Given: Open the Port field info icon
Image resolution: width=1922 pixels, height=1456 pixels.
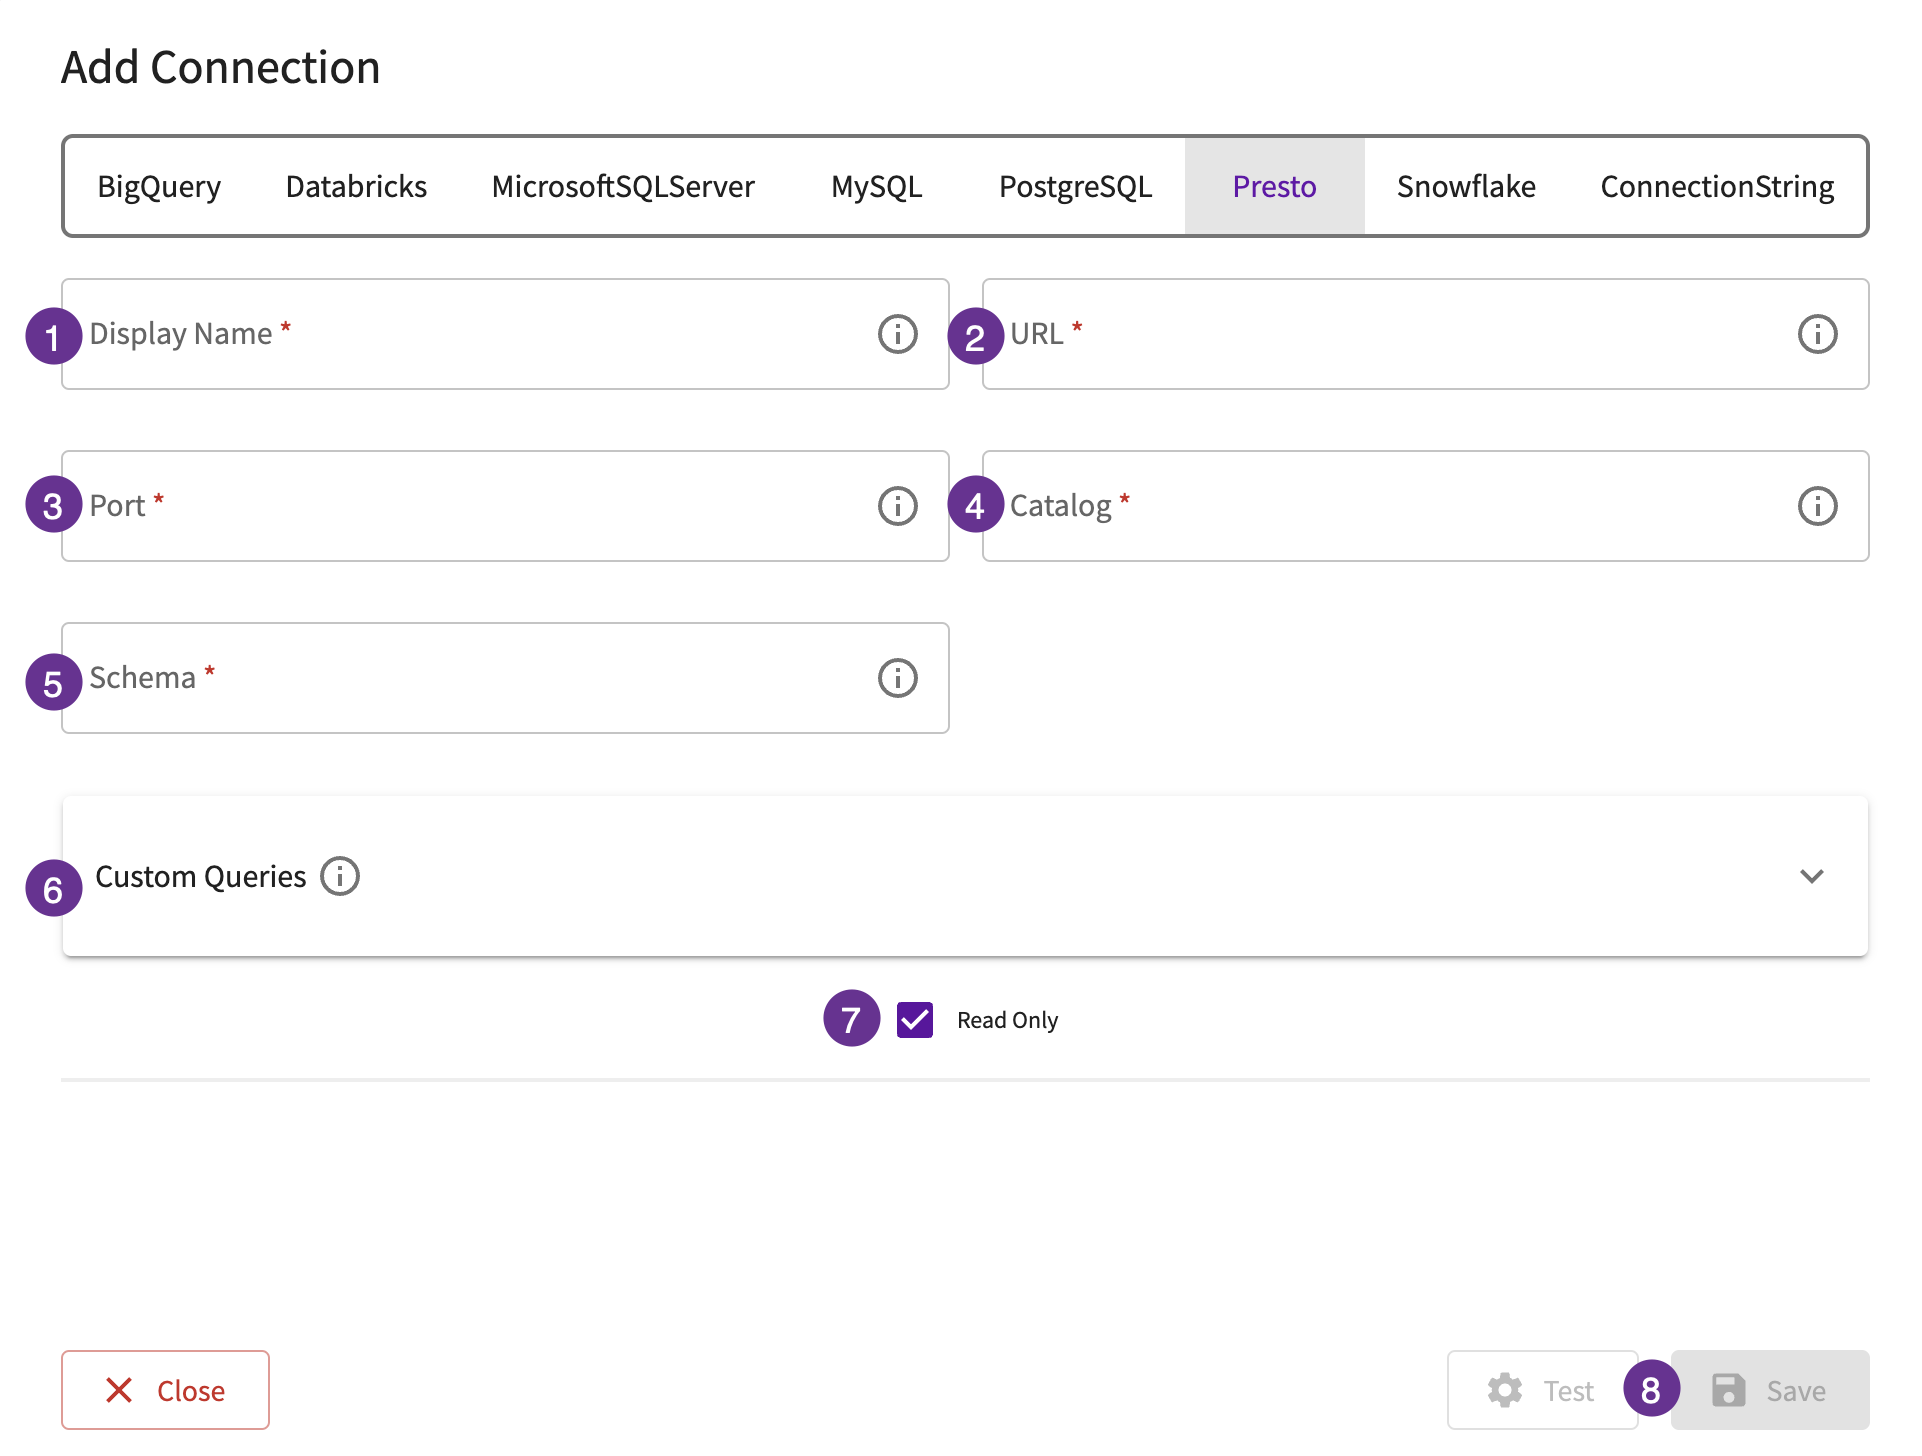Looking at the screenshot, I should [897, 506].
